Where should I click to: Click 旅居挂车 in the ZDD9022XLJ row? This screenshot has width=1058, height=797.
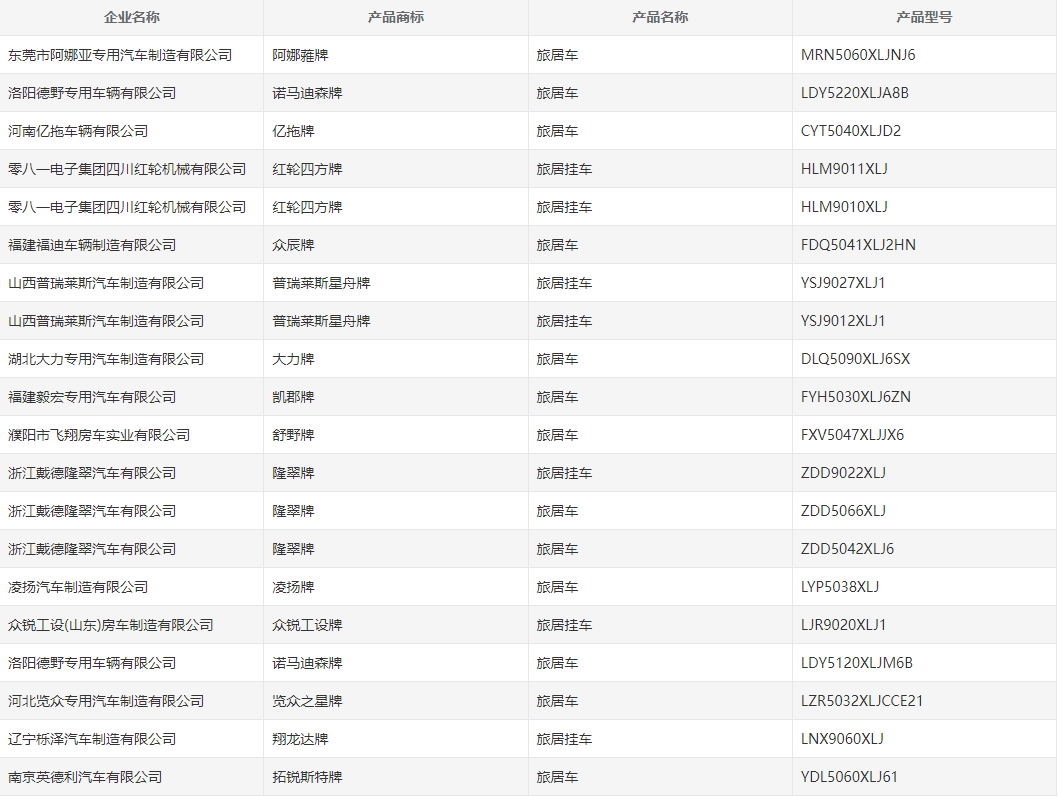[564, 473]
